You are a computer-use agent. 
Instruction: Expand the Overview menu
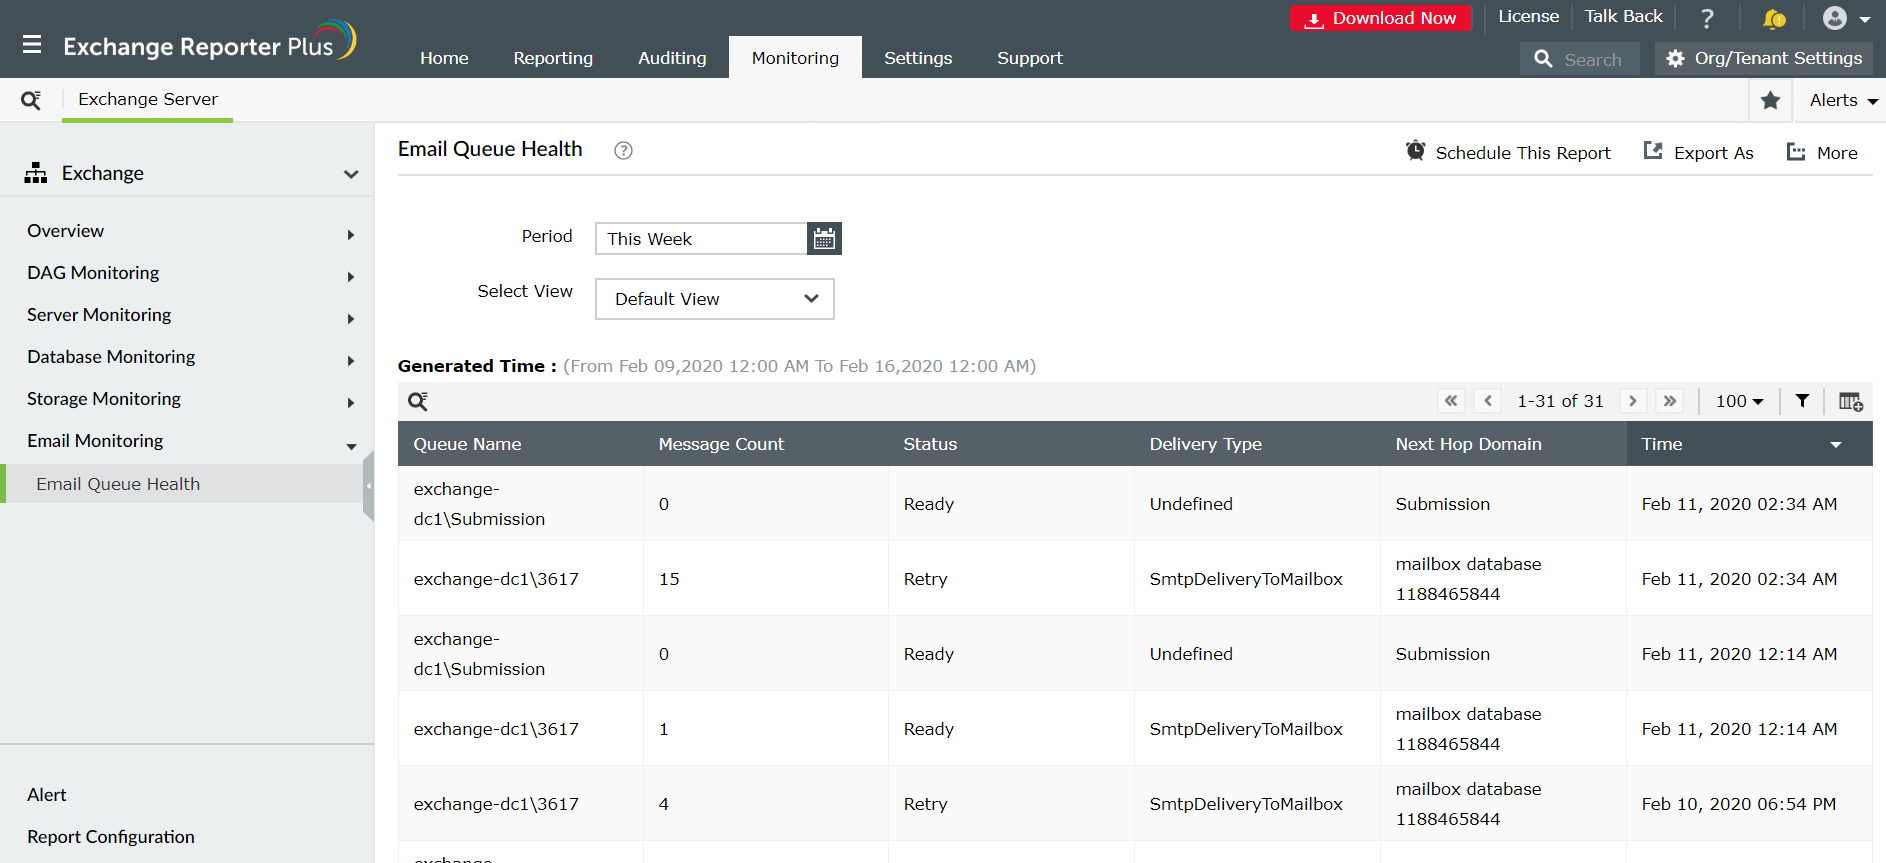coord(351,235)
